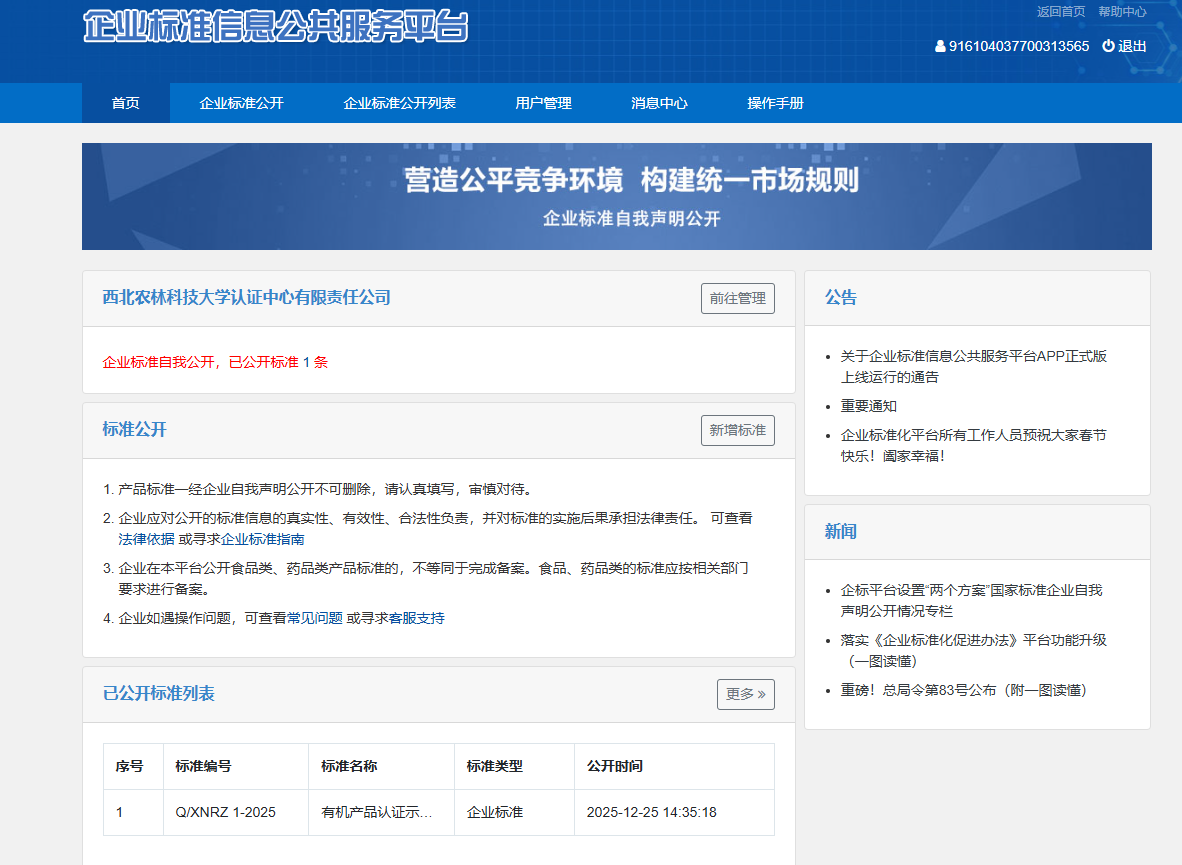The width and height of the screenshot is (1182, 865).
Task: Open the 企业标准公开 menu item
Action: [x=242, y=103]
